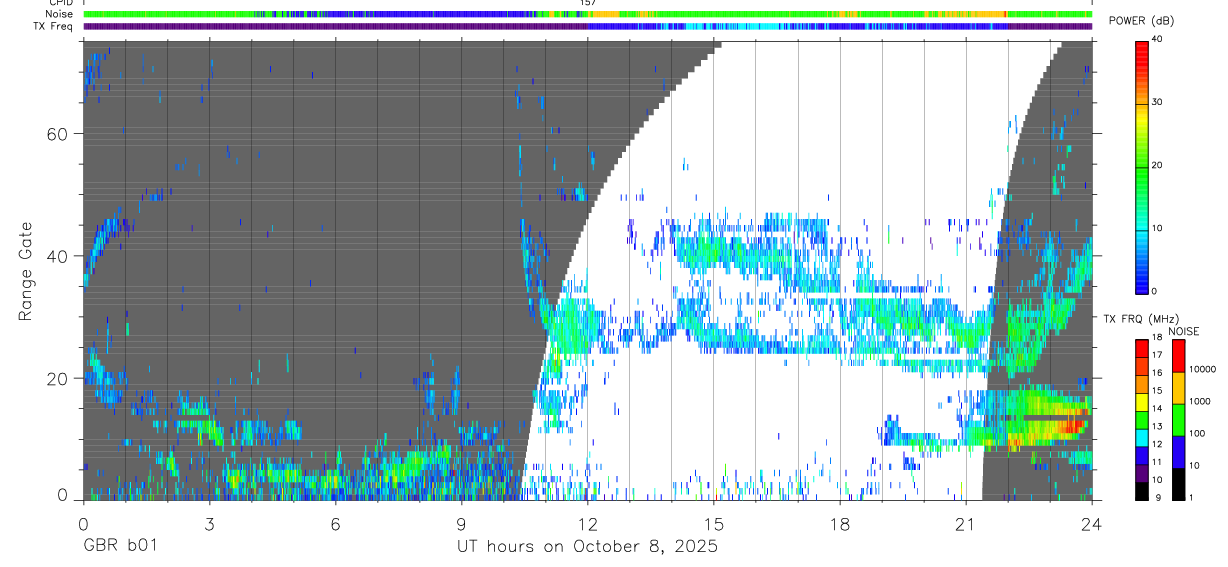The width and height of the screenshot is (1228, 567).
Task: Click the 'TX Freq' strip label
Action: [x=55, y=25]
